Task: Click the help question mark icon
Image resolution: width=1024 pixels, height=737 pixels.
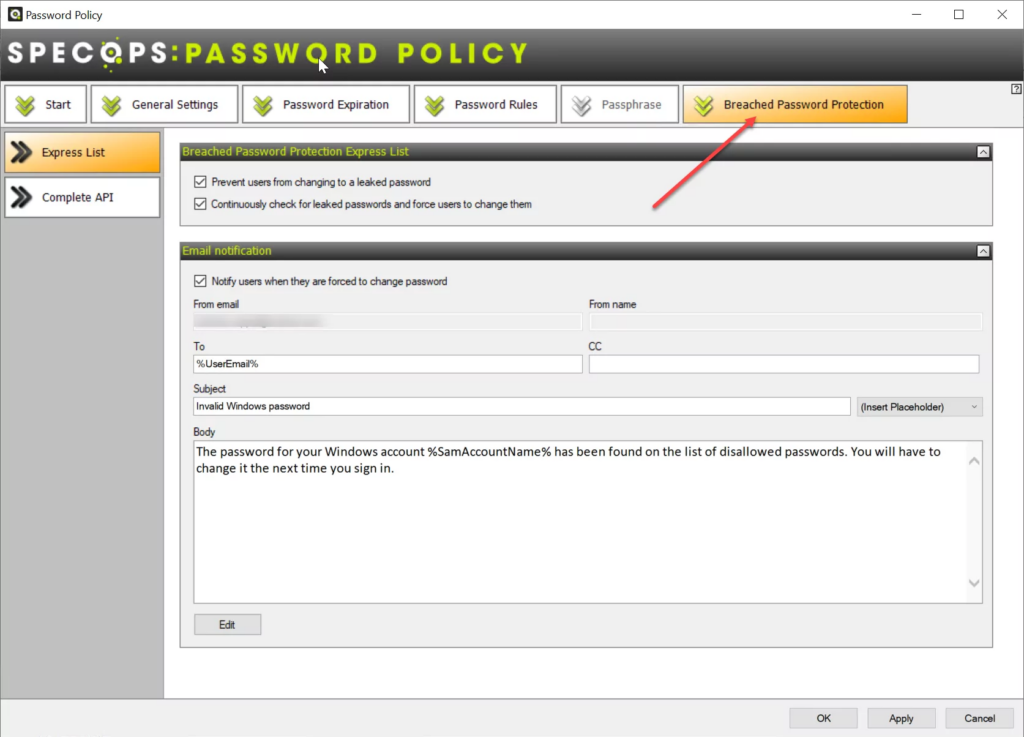Action: [x=1016, y=89]
